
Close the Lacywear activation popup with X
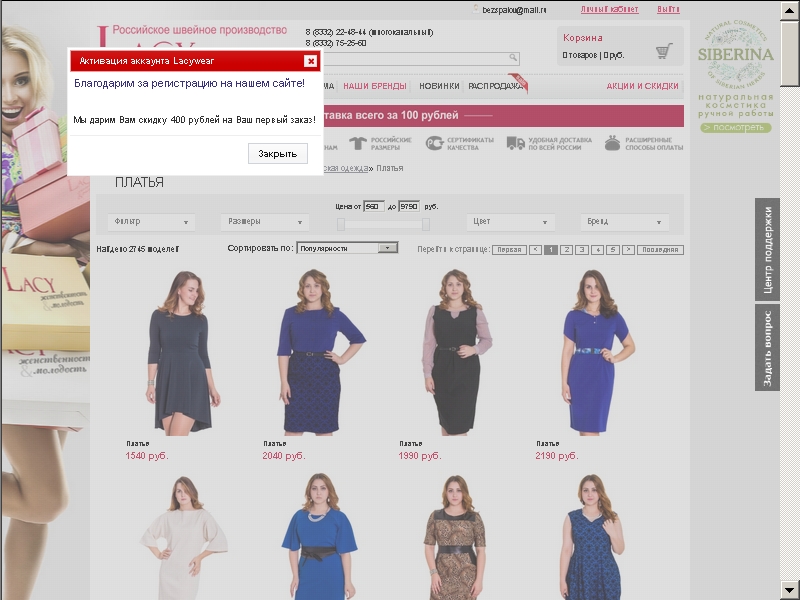310,61
